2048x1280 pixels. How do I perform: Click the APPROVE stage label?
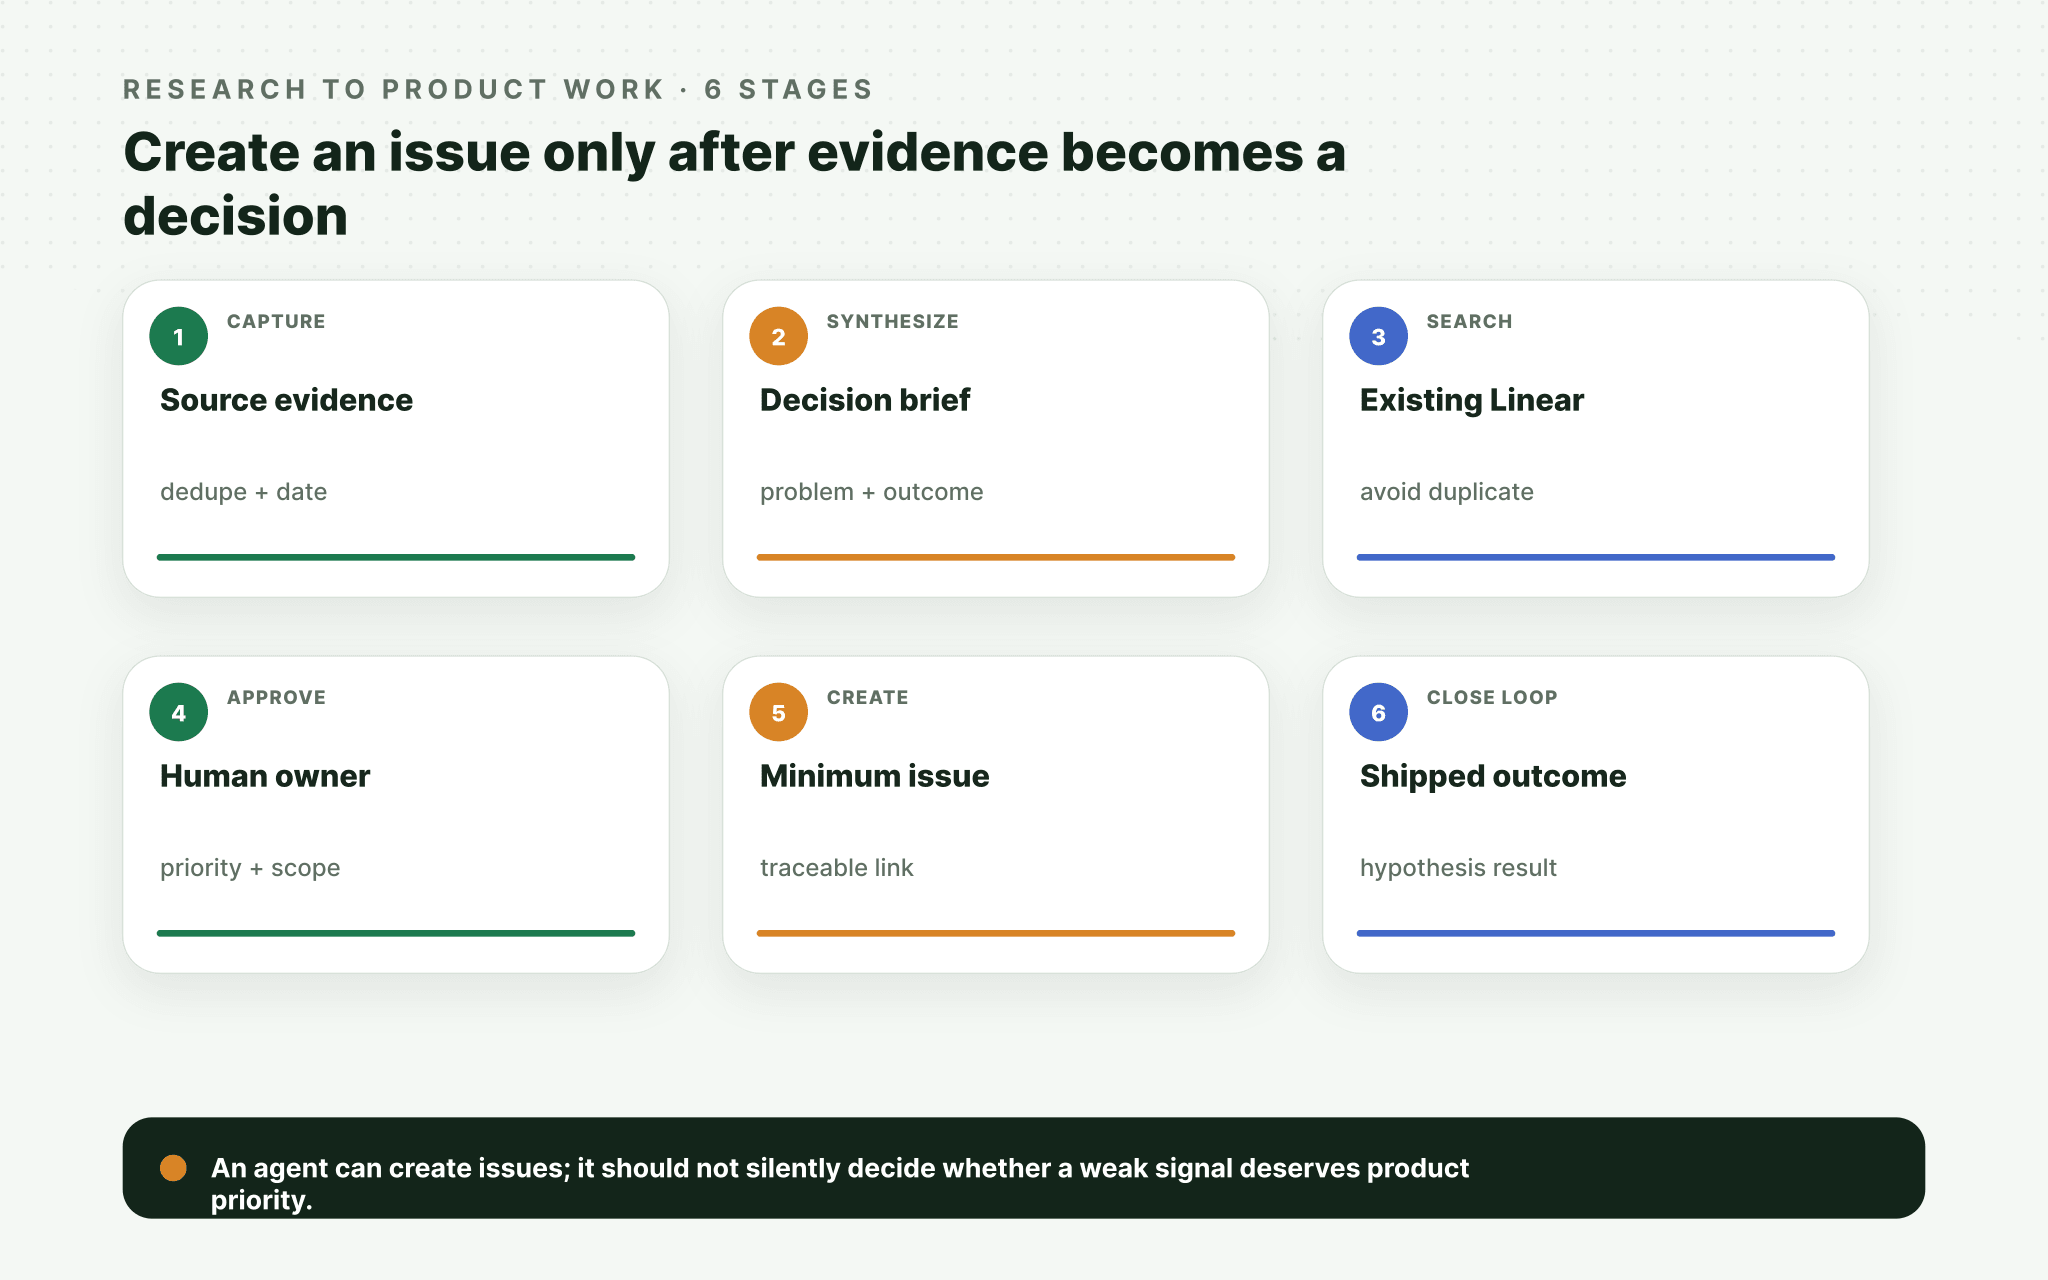(276, 697)
